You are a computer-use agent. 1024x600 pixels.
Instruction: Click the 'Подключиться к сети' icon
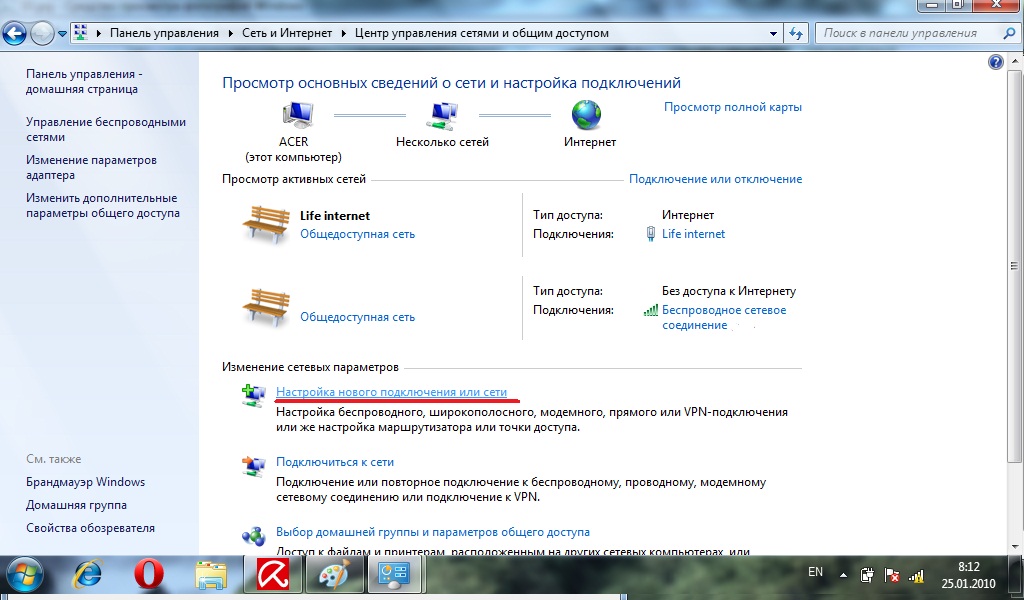coord(253,466)
